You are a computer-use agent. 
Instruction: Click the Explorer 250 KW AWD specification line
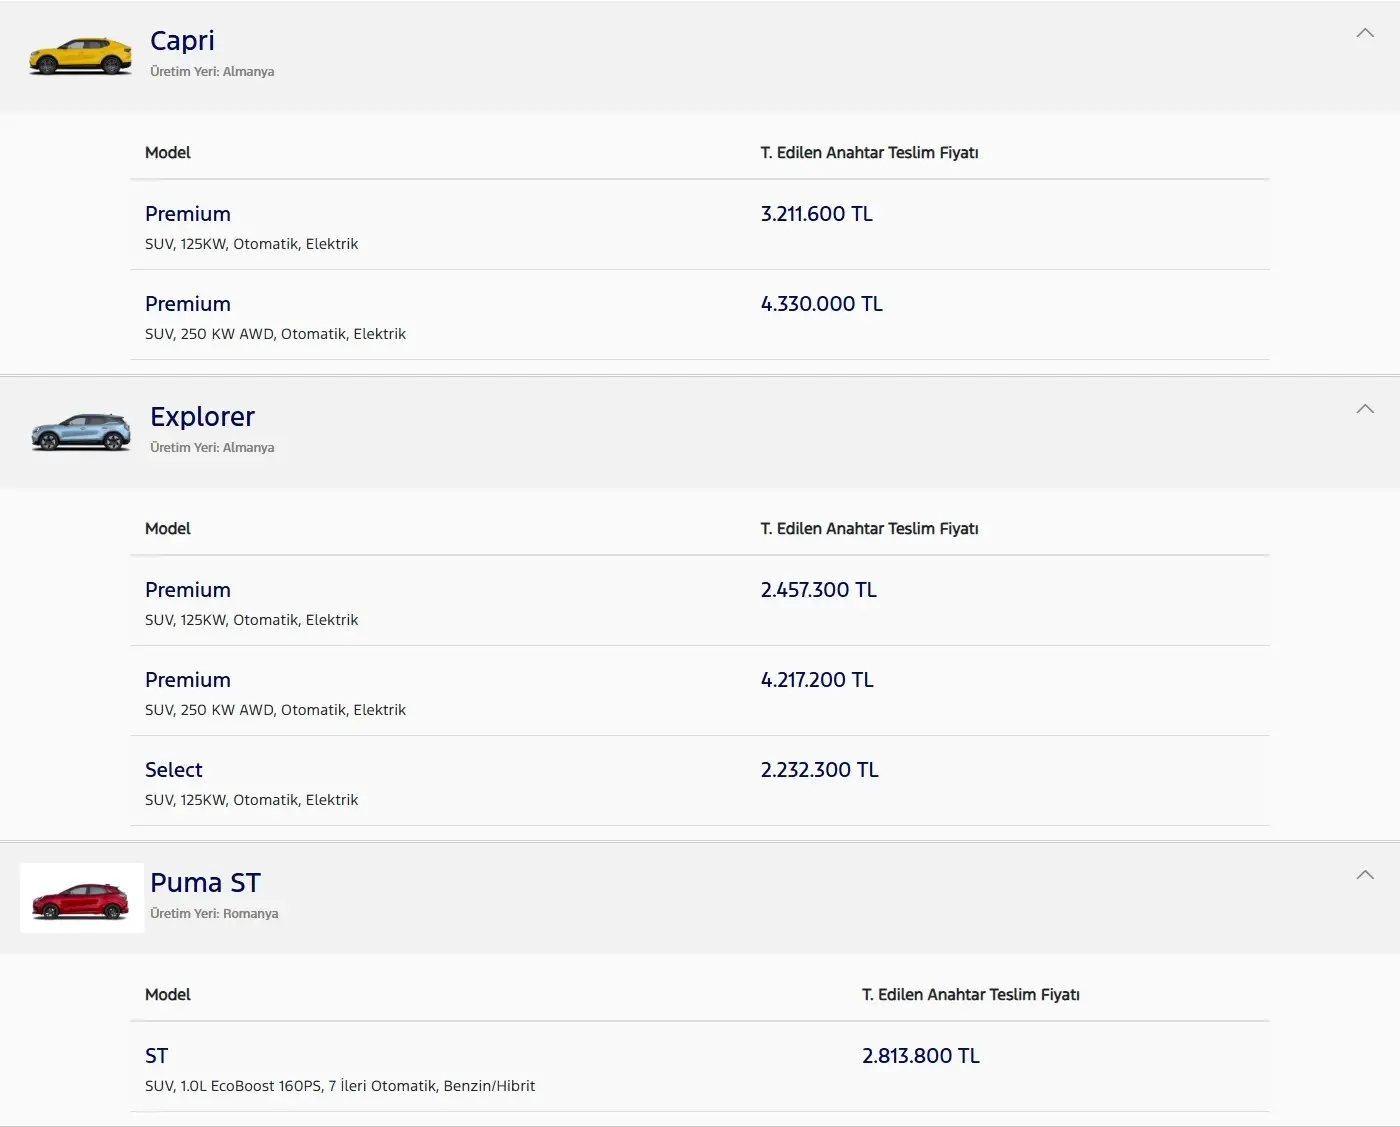coord(275,710)
